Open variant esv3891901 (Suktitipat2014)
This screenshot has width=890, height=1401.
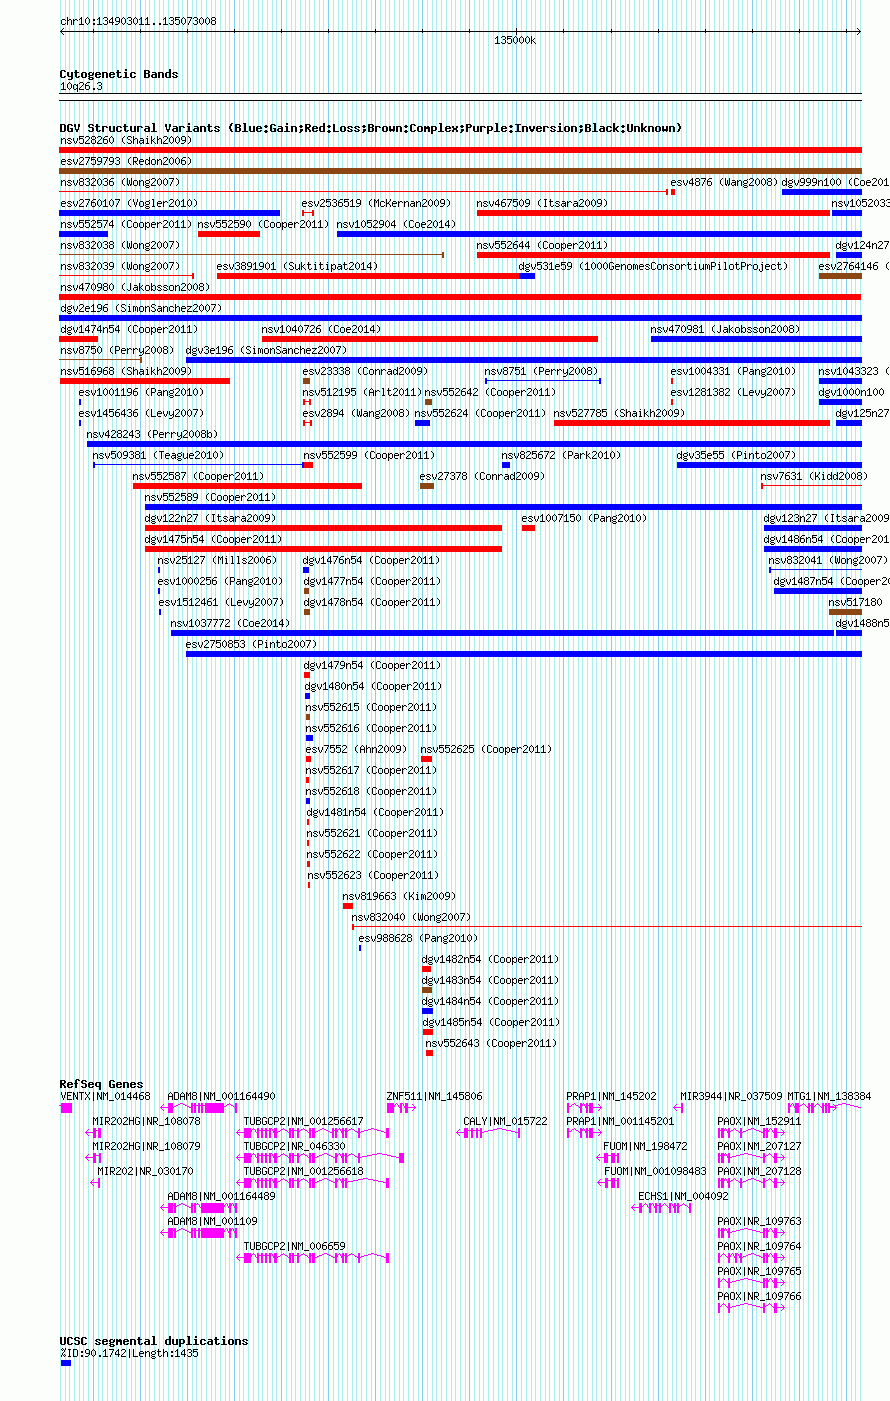[368, 276]
